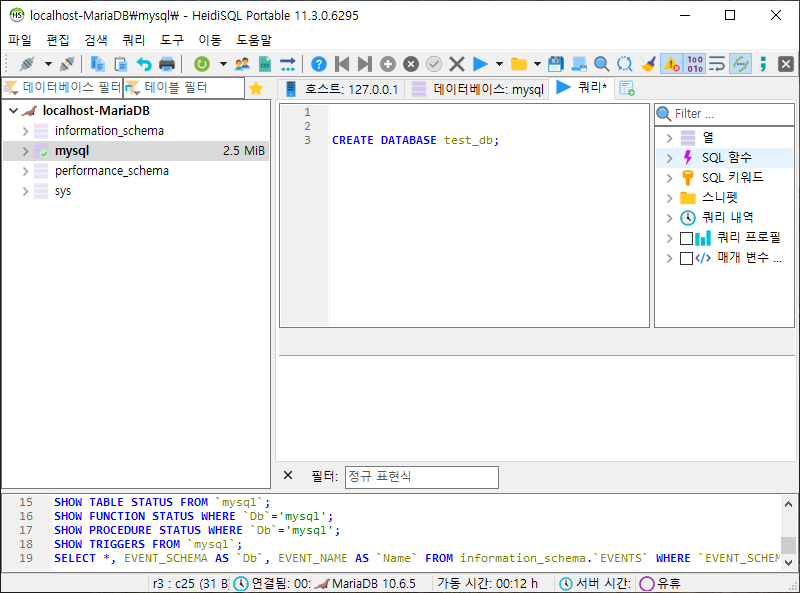Expand the performance_schema database
The width and height of the screenshot is (800, 593).
tap(26, 171)
